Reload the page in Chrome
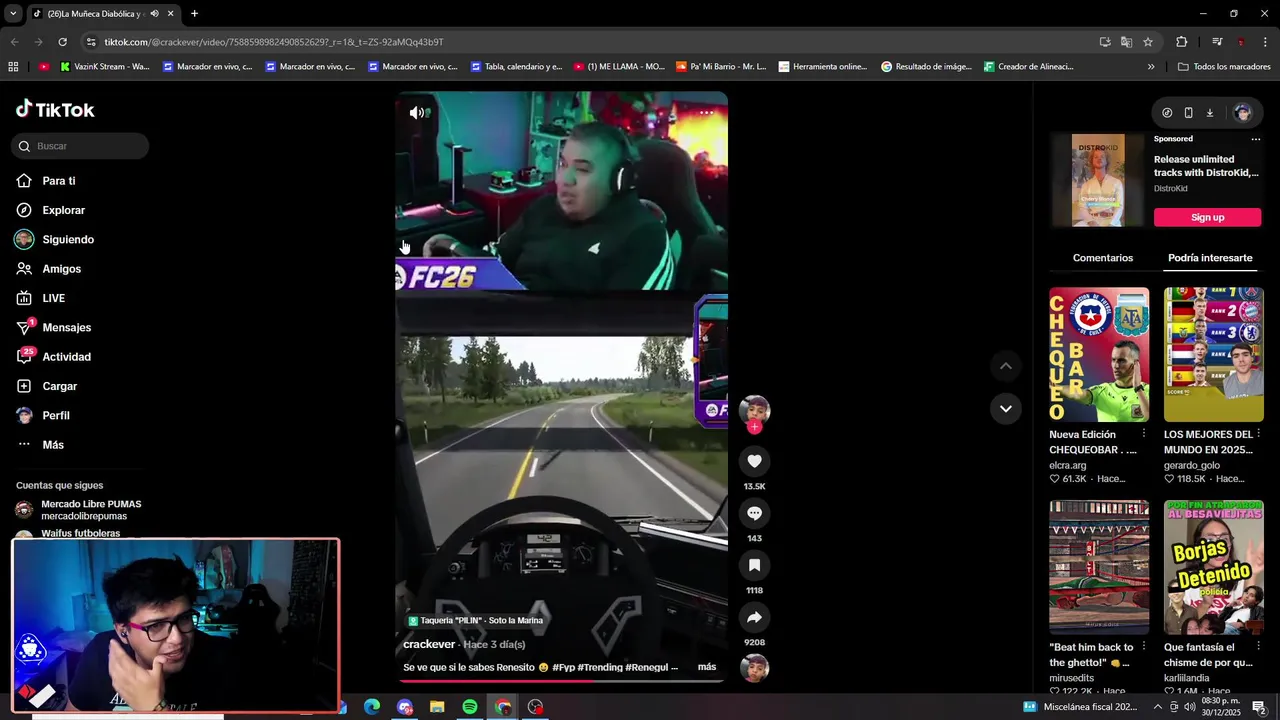This screenshot has height=720, width=1280. coord(62,42)
